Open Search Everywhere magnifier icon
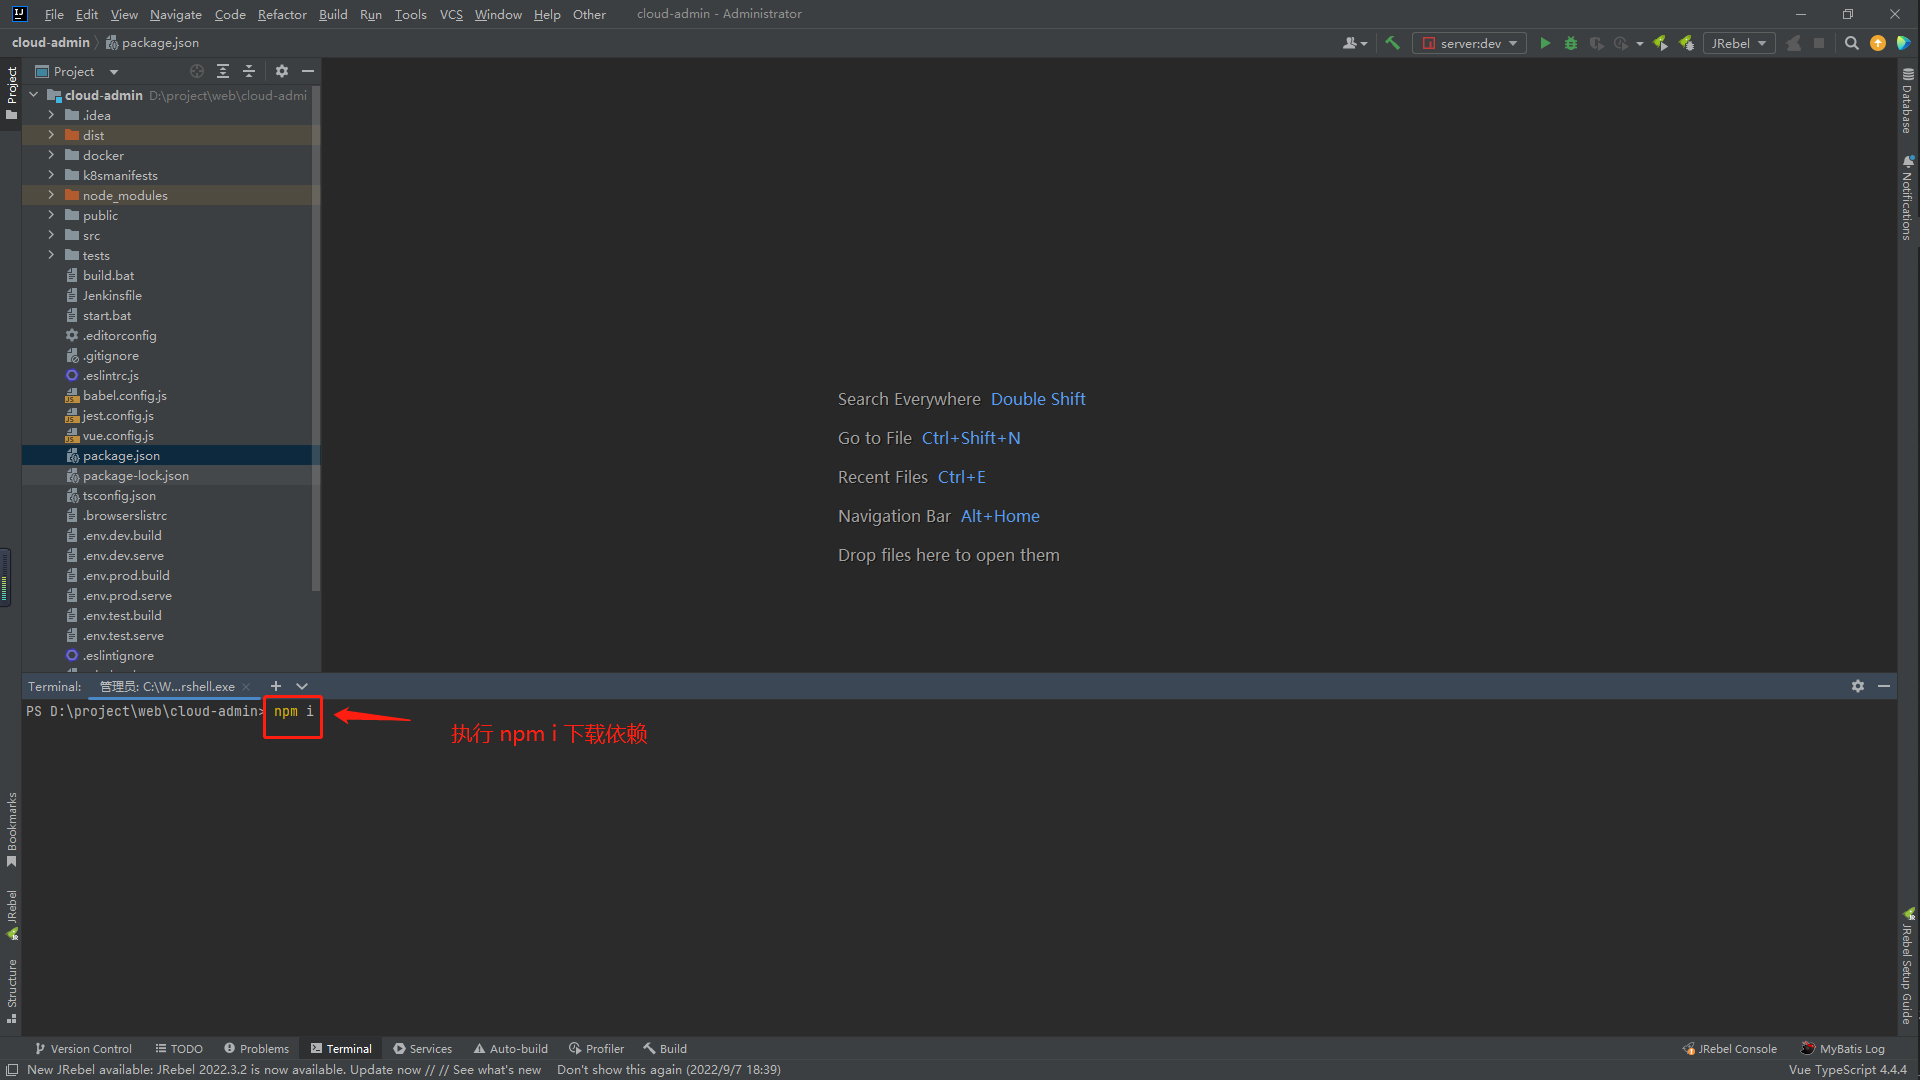 pyautogui.click(x=1851, y=43)
